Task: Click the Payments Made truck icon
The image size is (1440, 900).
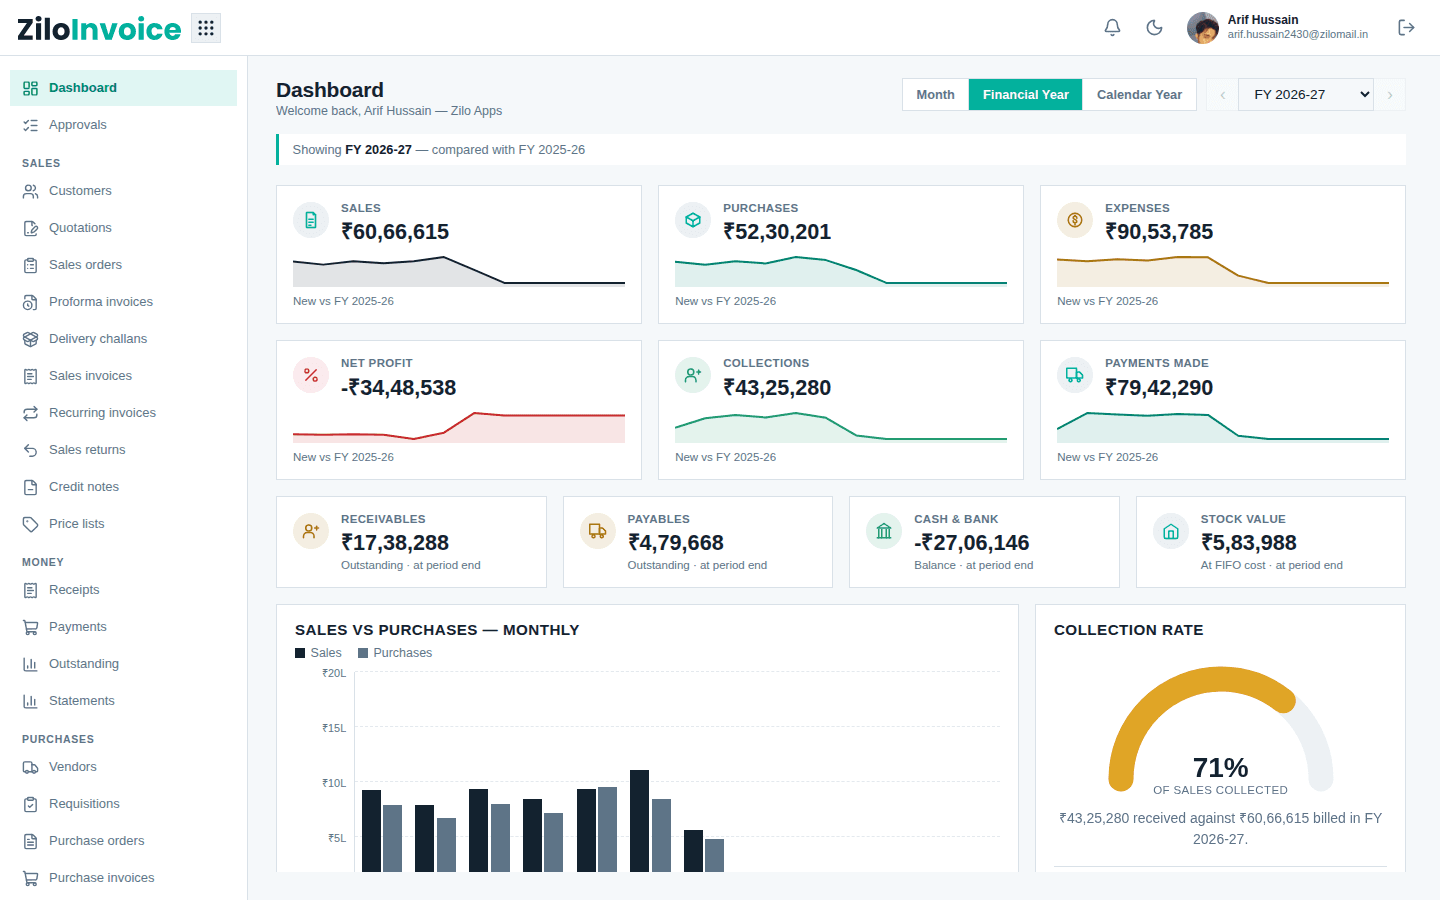Action: [x=1075, y=375]
